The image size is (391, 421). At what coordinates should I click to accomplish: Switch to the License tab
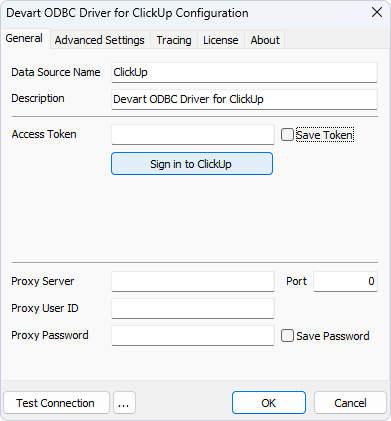click(221, 40)
